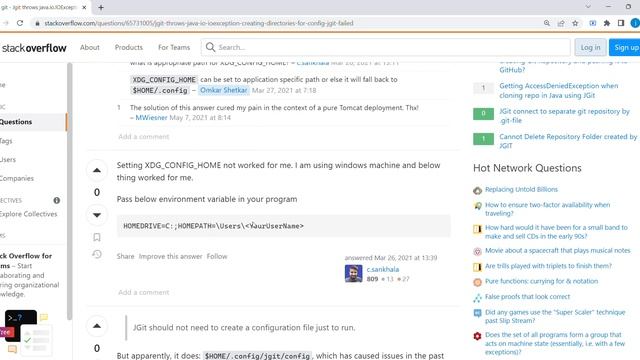Click the address bar URL
The image size is (640, 360).
tap(199, 23)
